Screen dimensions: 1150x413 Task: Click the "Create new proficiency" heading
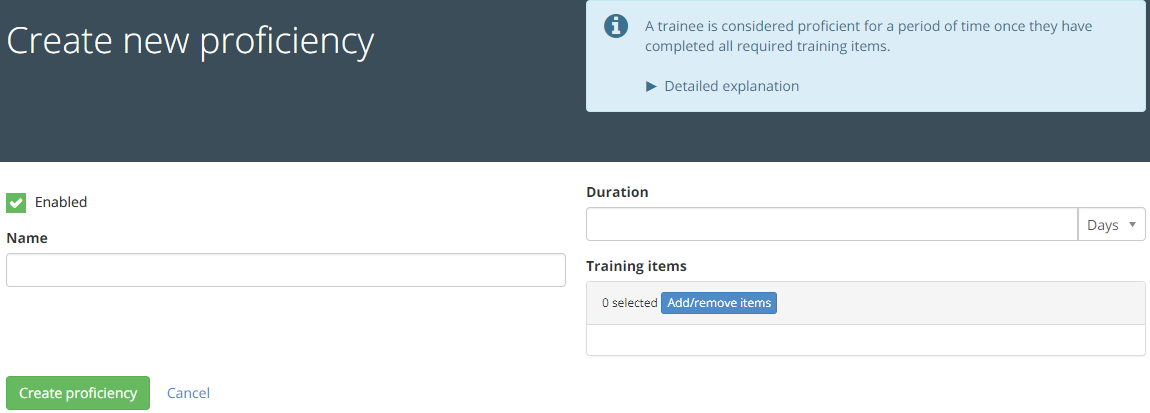tap(190, 41)
